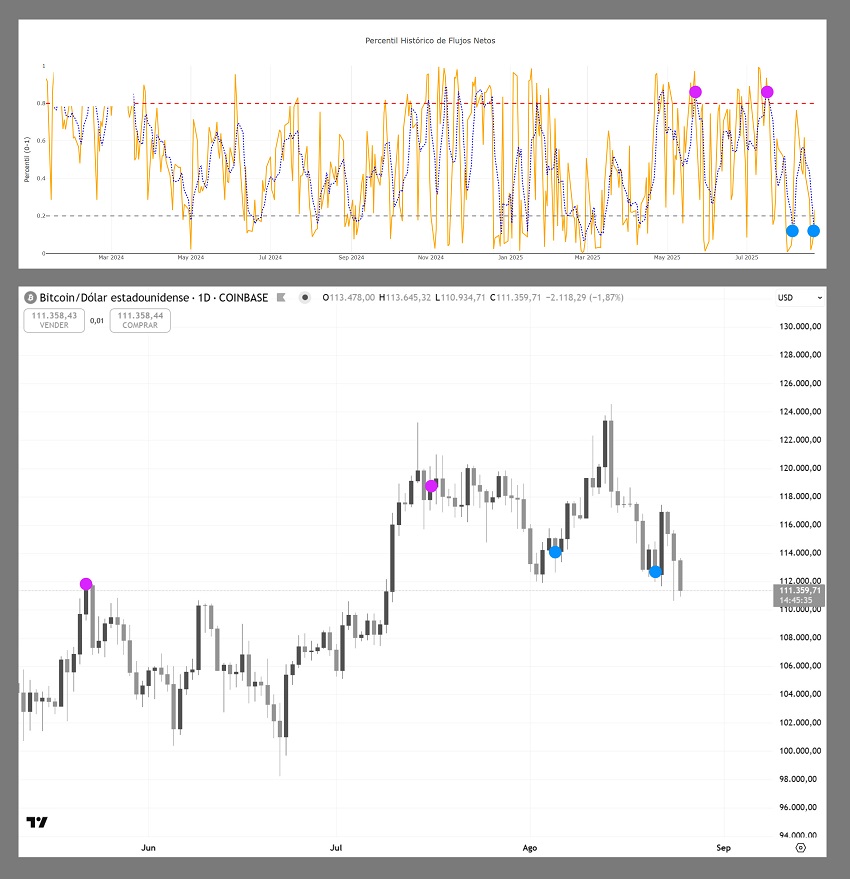Click the 0.8 tick on the percentile axis
Screen dimensions: 850x879
(41, 103)
